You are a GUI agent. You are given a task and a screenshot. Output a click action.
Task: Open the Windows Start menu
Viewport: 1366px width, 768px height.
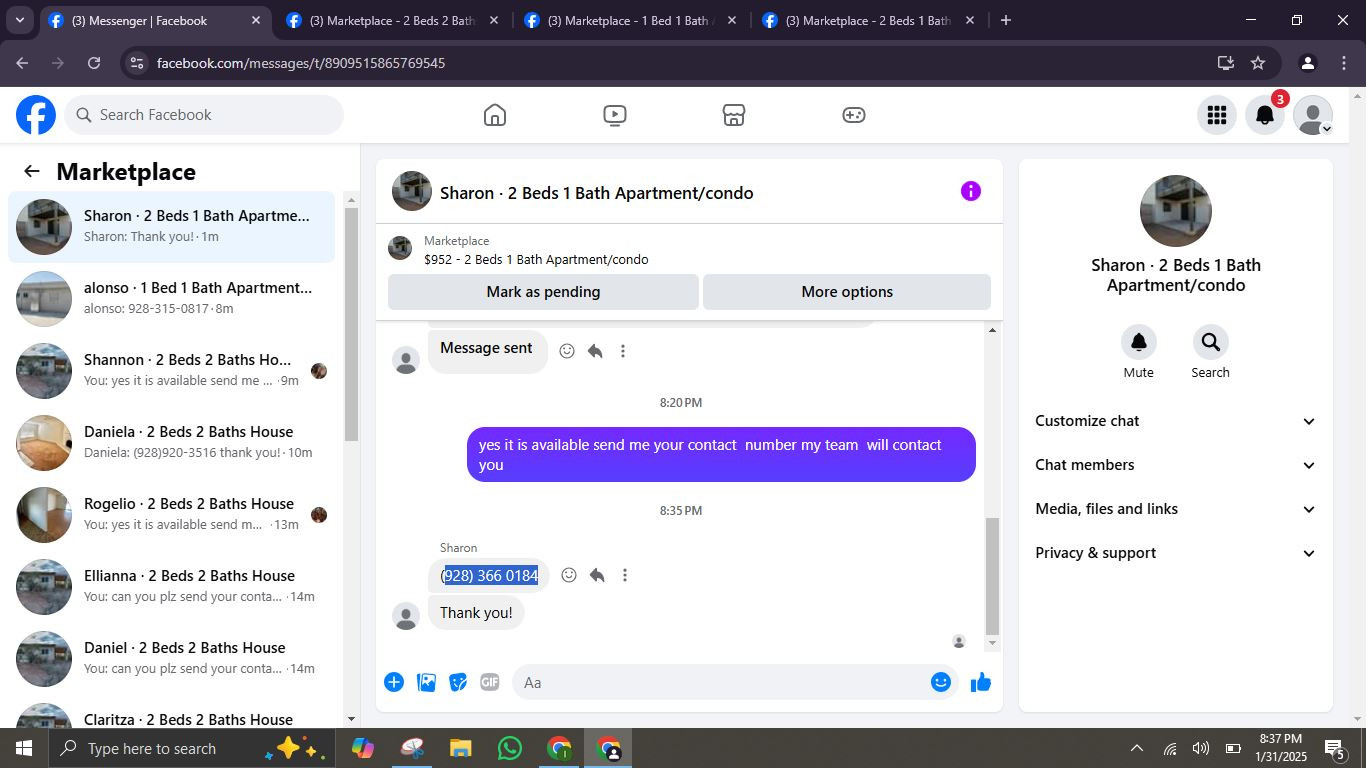pyautogui.click(x=24, y=748)
